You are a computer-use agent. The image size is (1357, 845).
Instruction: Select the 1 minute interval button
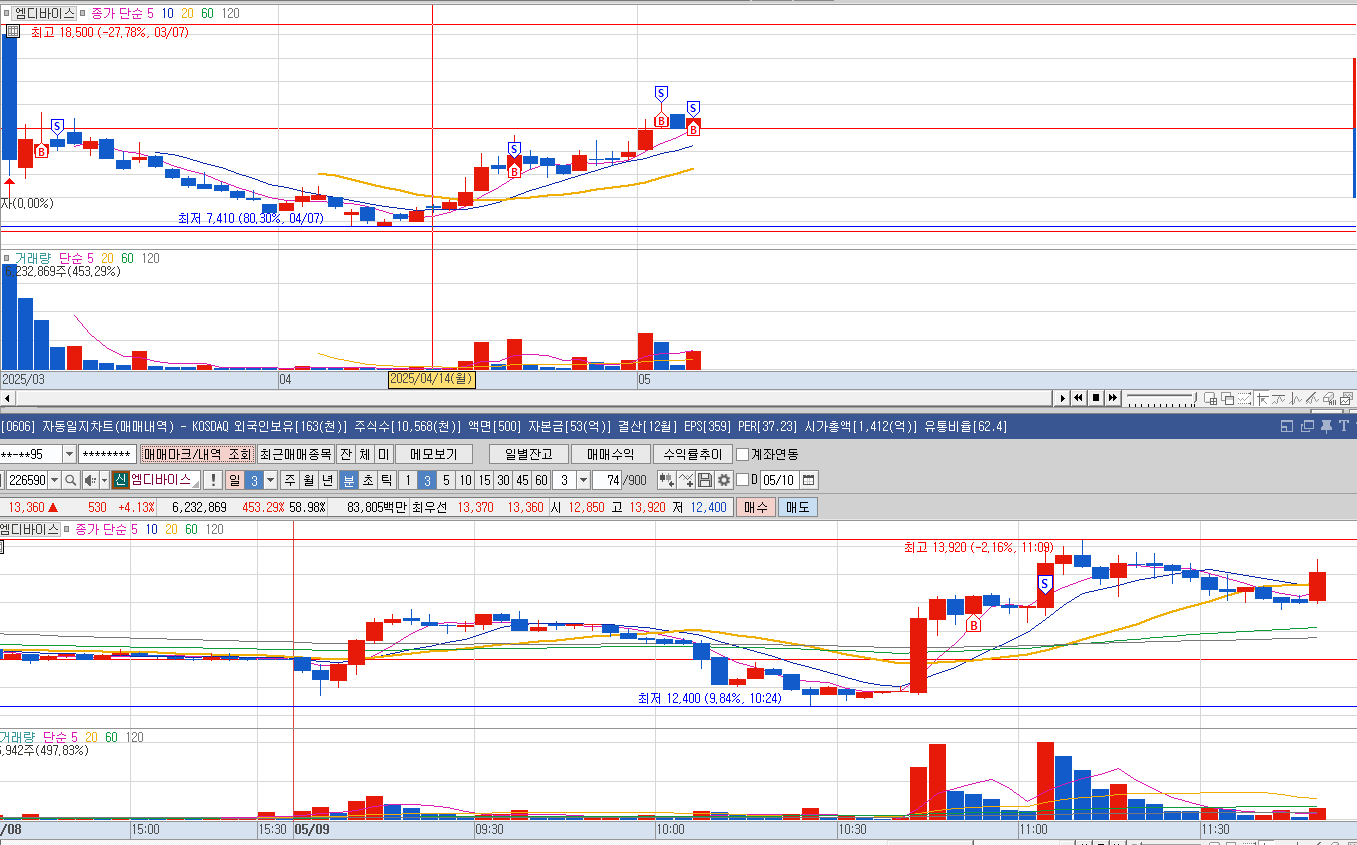click(x=408, y=480)
